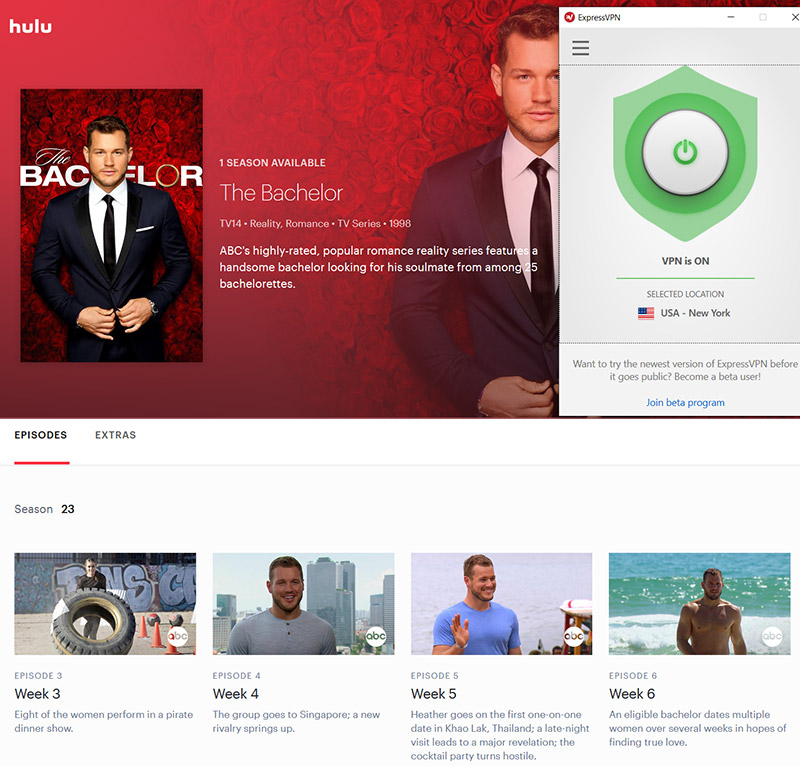Click the TV14 Reality, Romance metadata line
The image size is (800, 766).
315,224
